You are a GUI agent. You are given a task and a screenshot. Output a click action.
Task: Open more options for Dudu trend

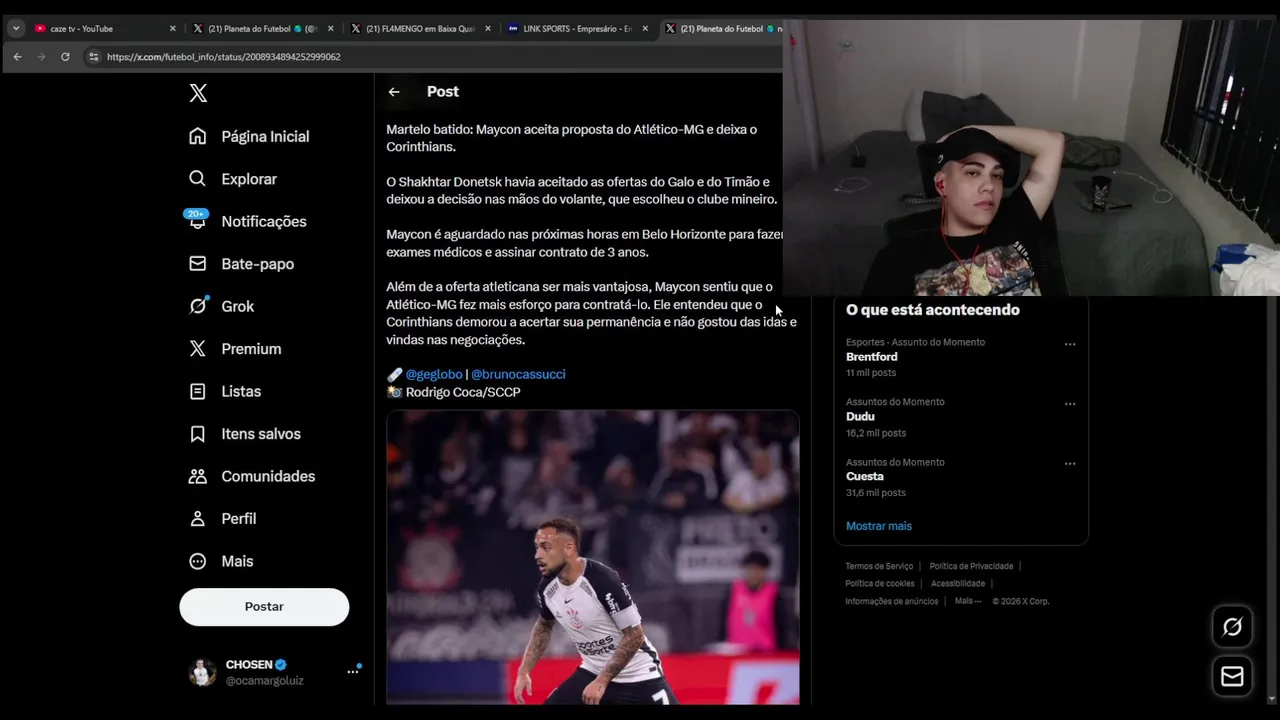point(1070,404)
